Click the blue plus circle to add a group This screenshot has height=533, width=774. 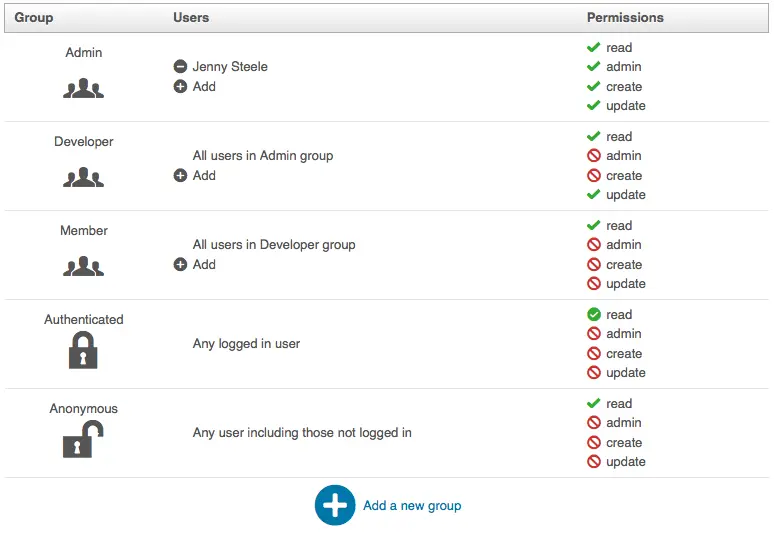pos(335,505)
